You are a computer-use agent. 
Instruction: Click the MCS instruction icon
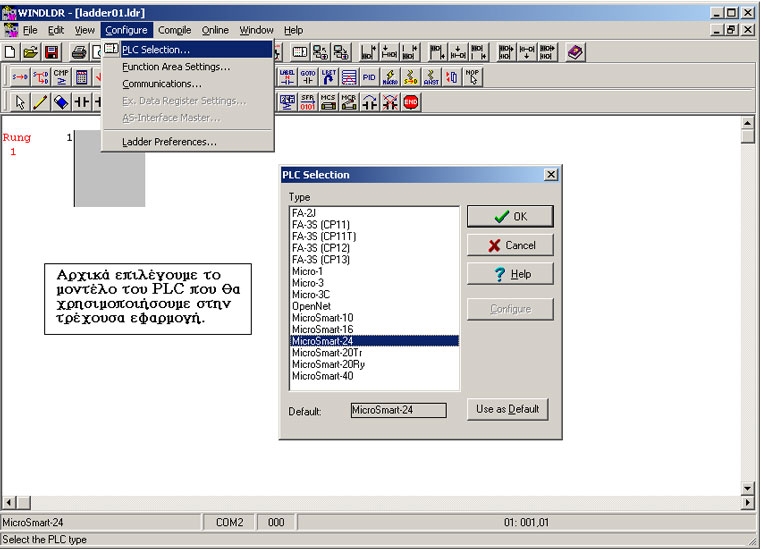[328, 102]
